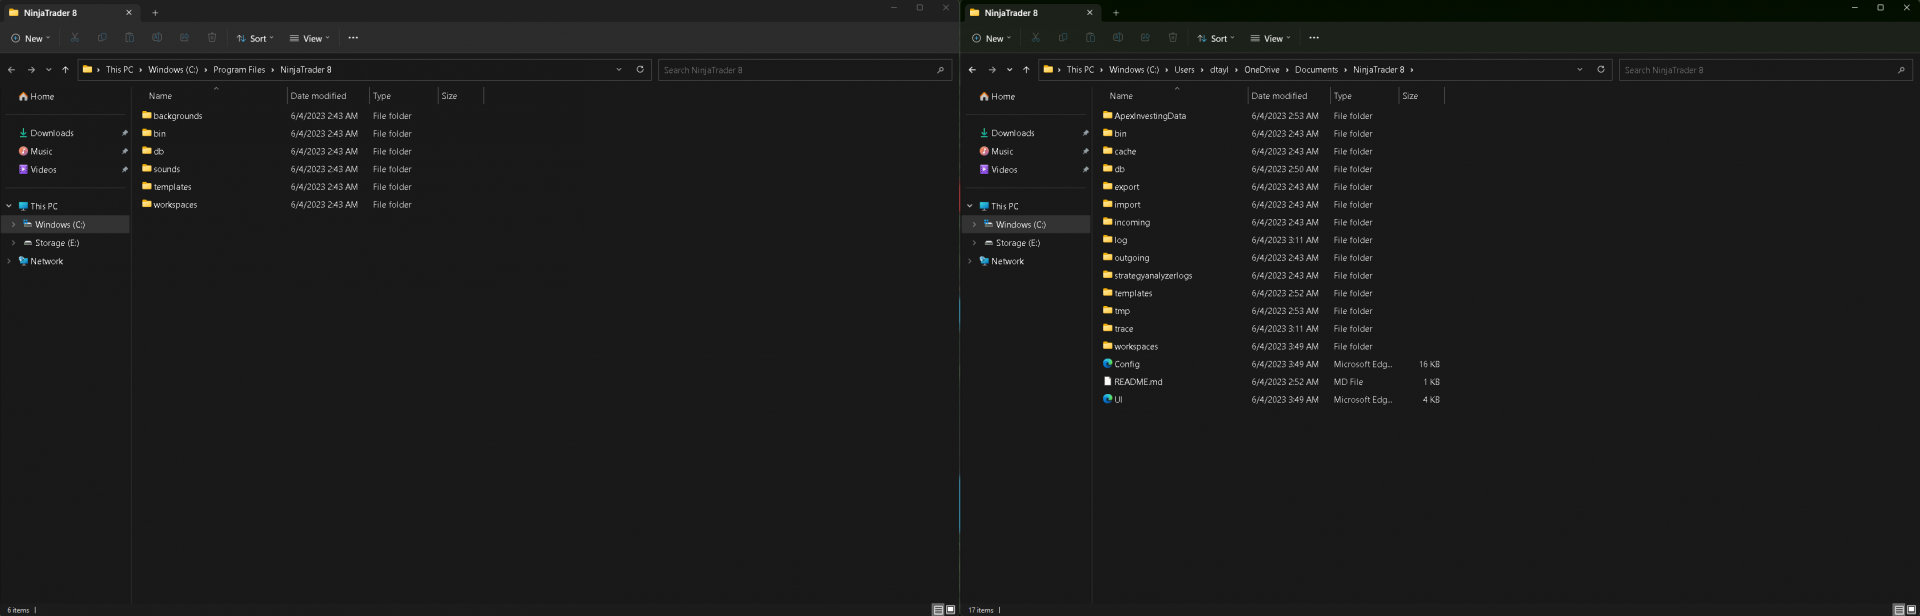
Task: Select strategyanalyzerlogs folder in right window
Action: click(1153, 276)
